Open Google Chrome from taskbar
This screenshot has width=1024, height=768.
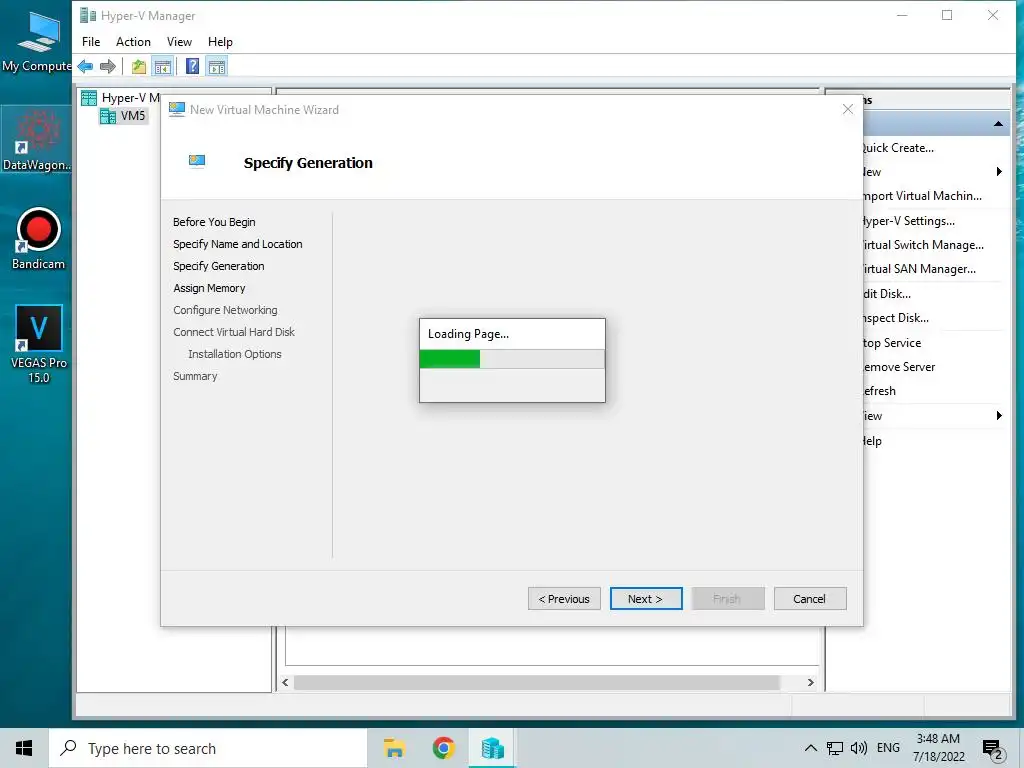(x=443, y=748)
